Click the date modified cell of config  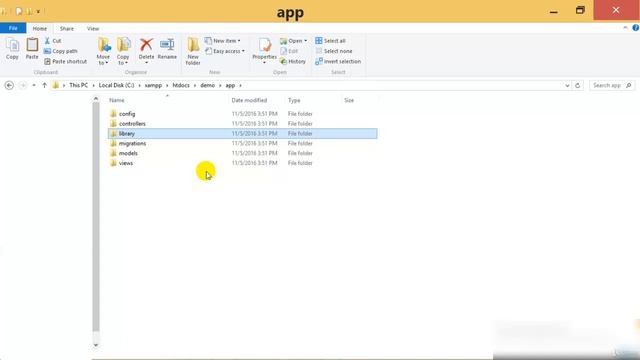254,114
